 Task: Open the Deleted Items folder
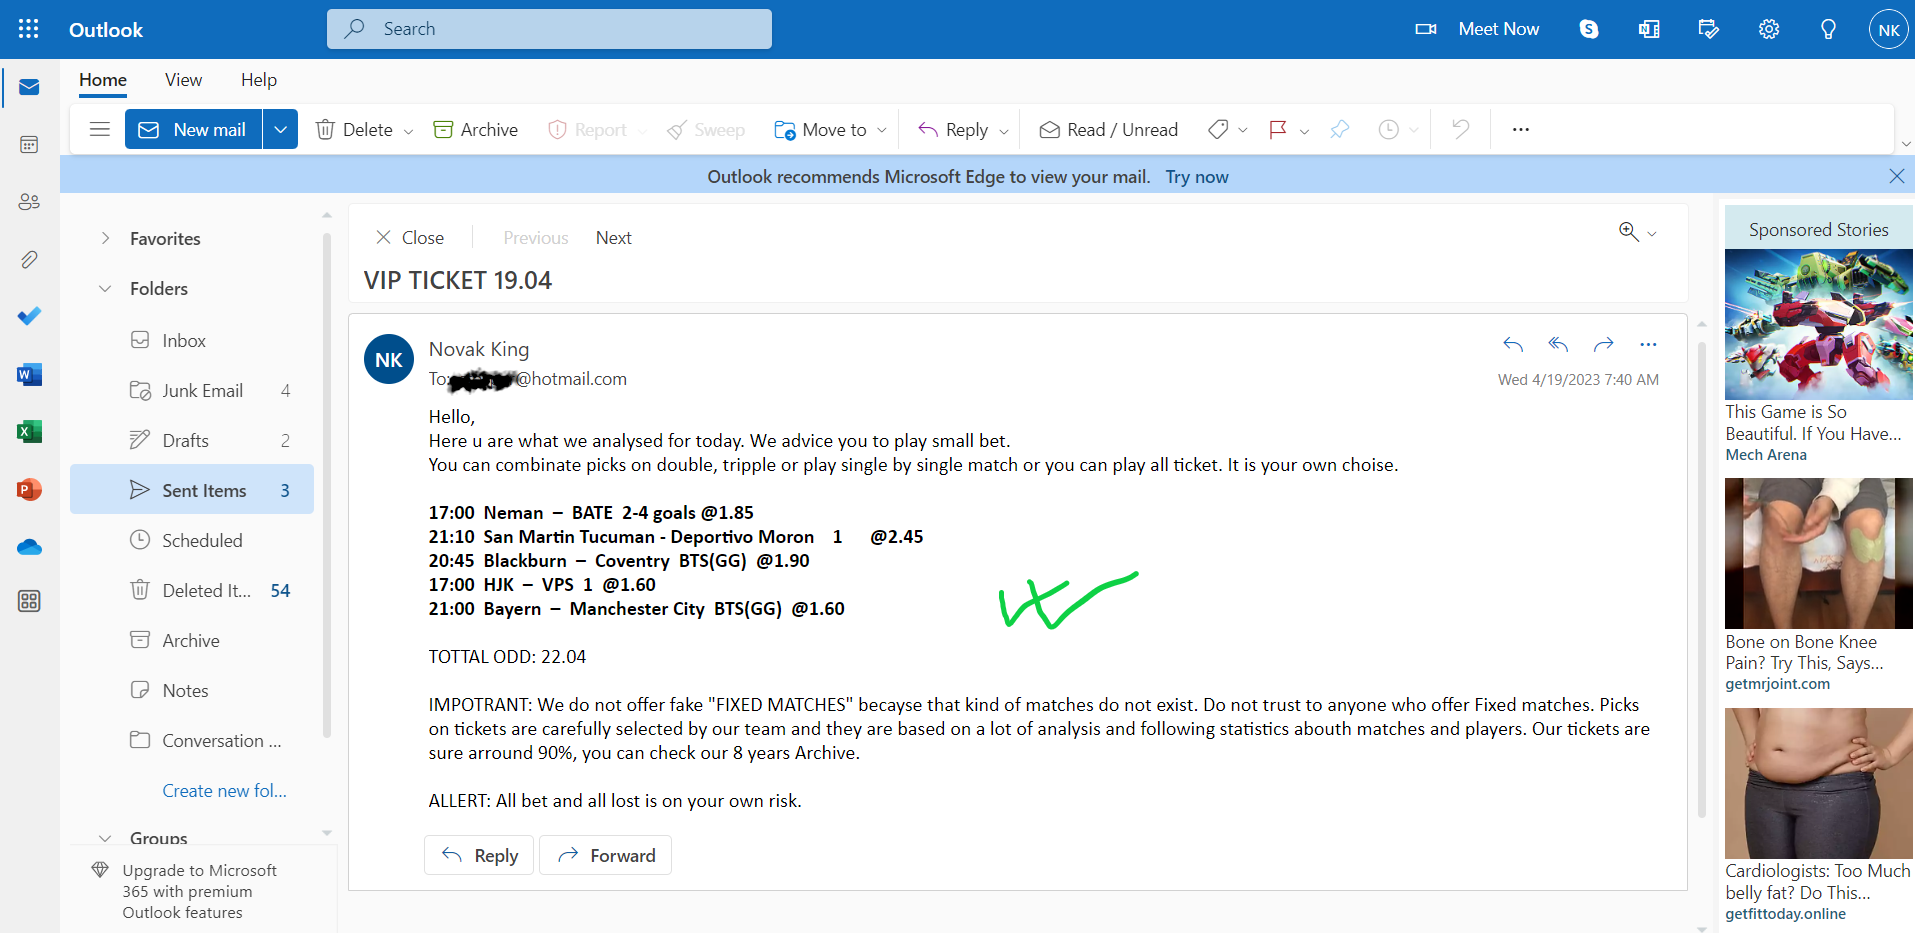point(192,590)
